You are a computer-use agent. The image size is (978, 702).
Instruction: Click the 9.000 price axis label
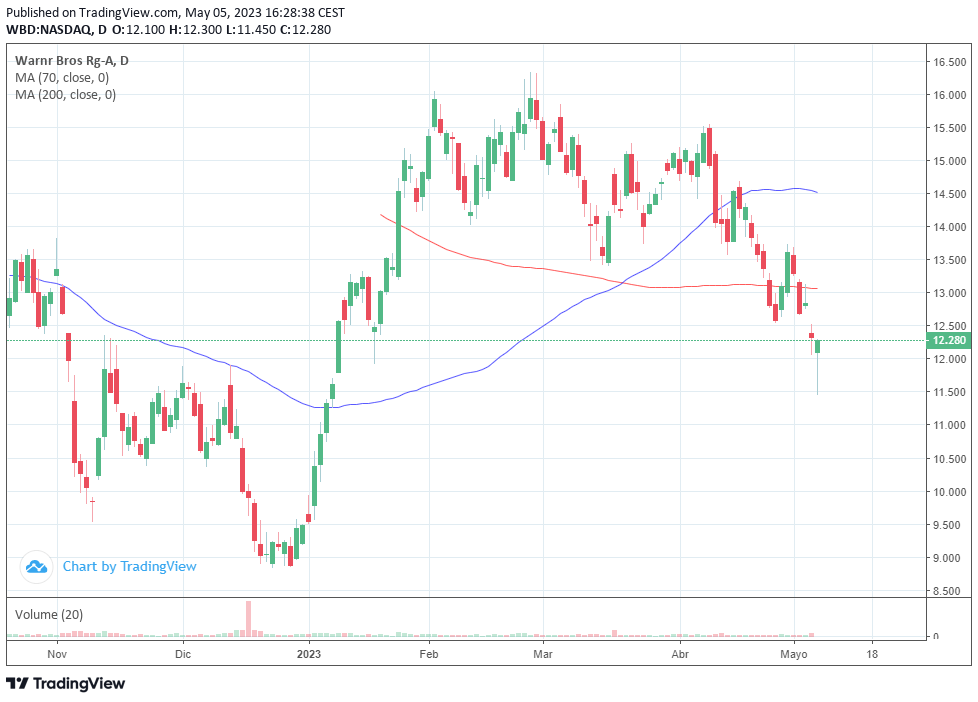tap(949, 558)
